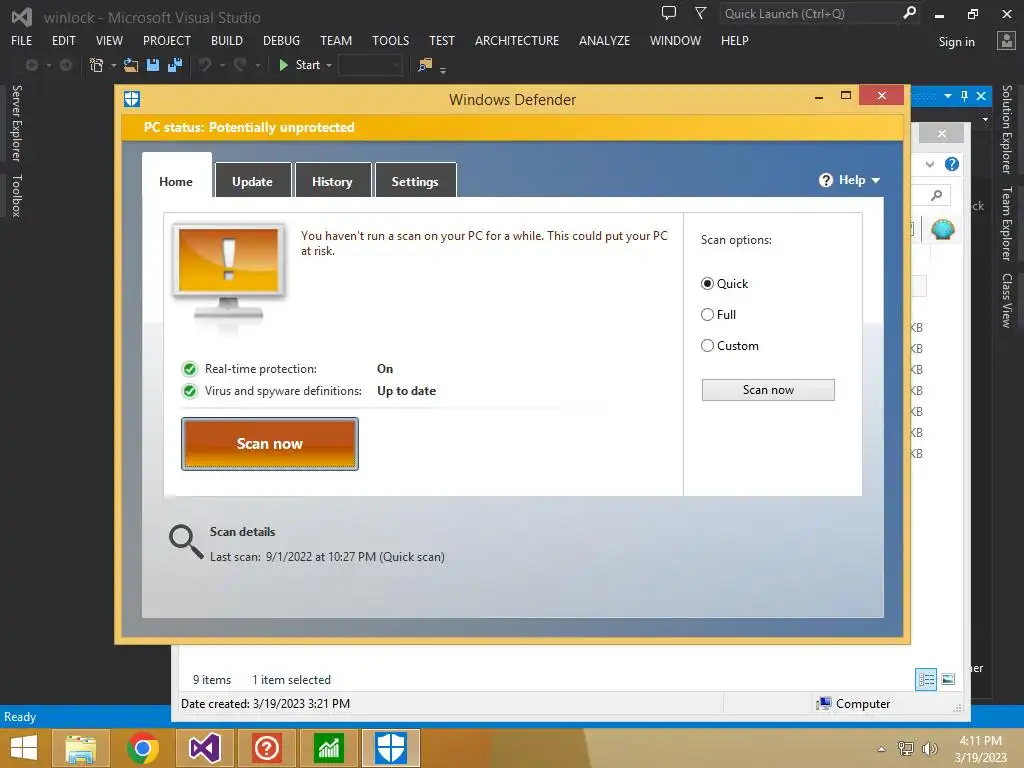Click the Quick Launch search magnifier icon
Viewport: 1024px width, 768px height.
909,13
